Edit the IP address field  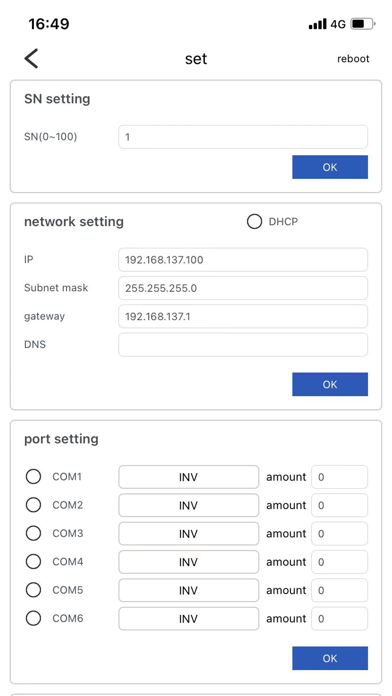pos(243,260)
